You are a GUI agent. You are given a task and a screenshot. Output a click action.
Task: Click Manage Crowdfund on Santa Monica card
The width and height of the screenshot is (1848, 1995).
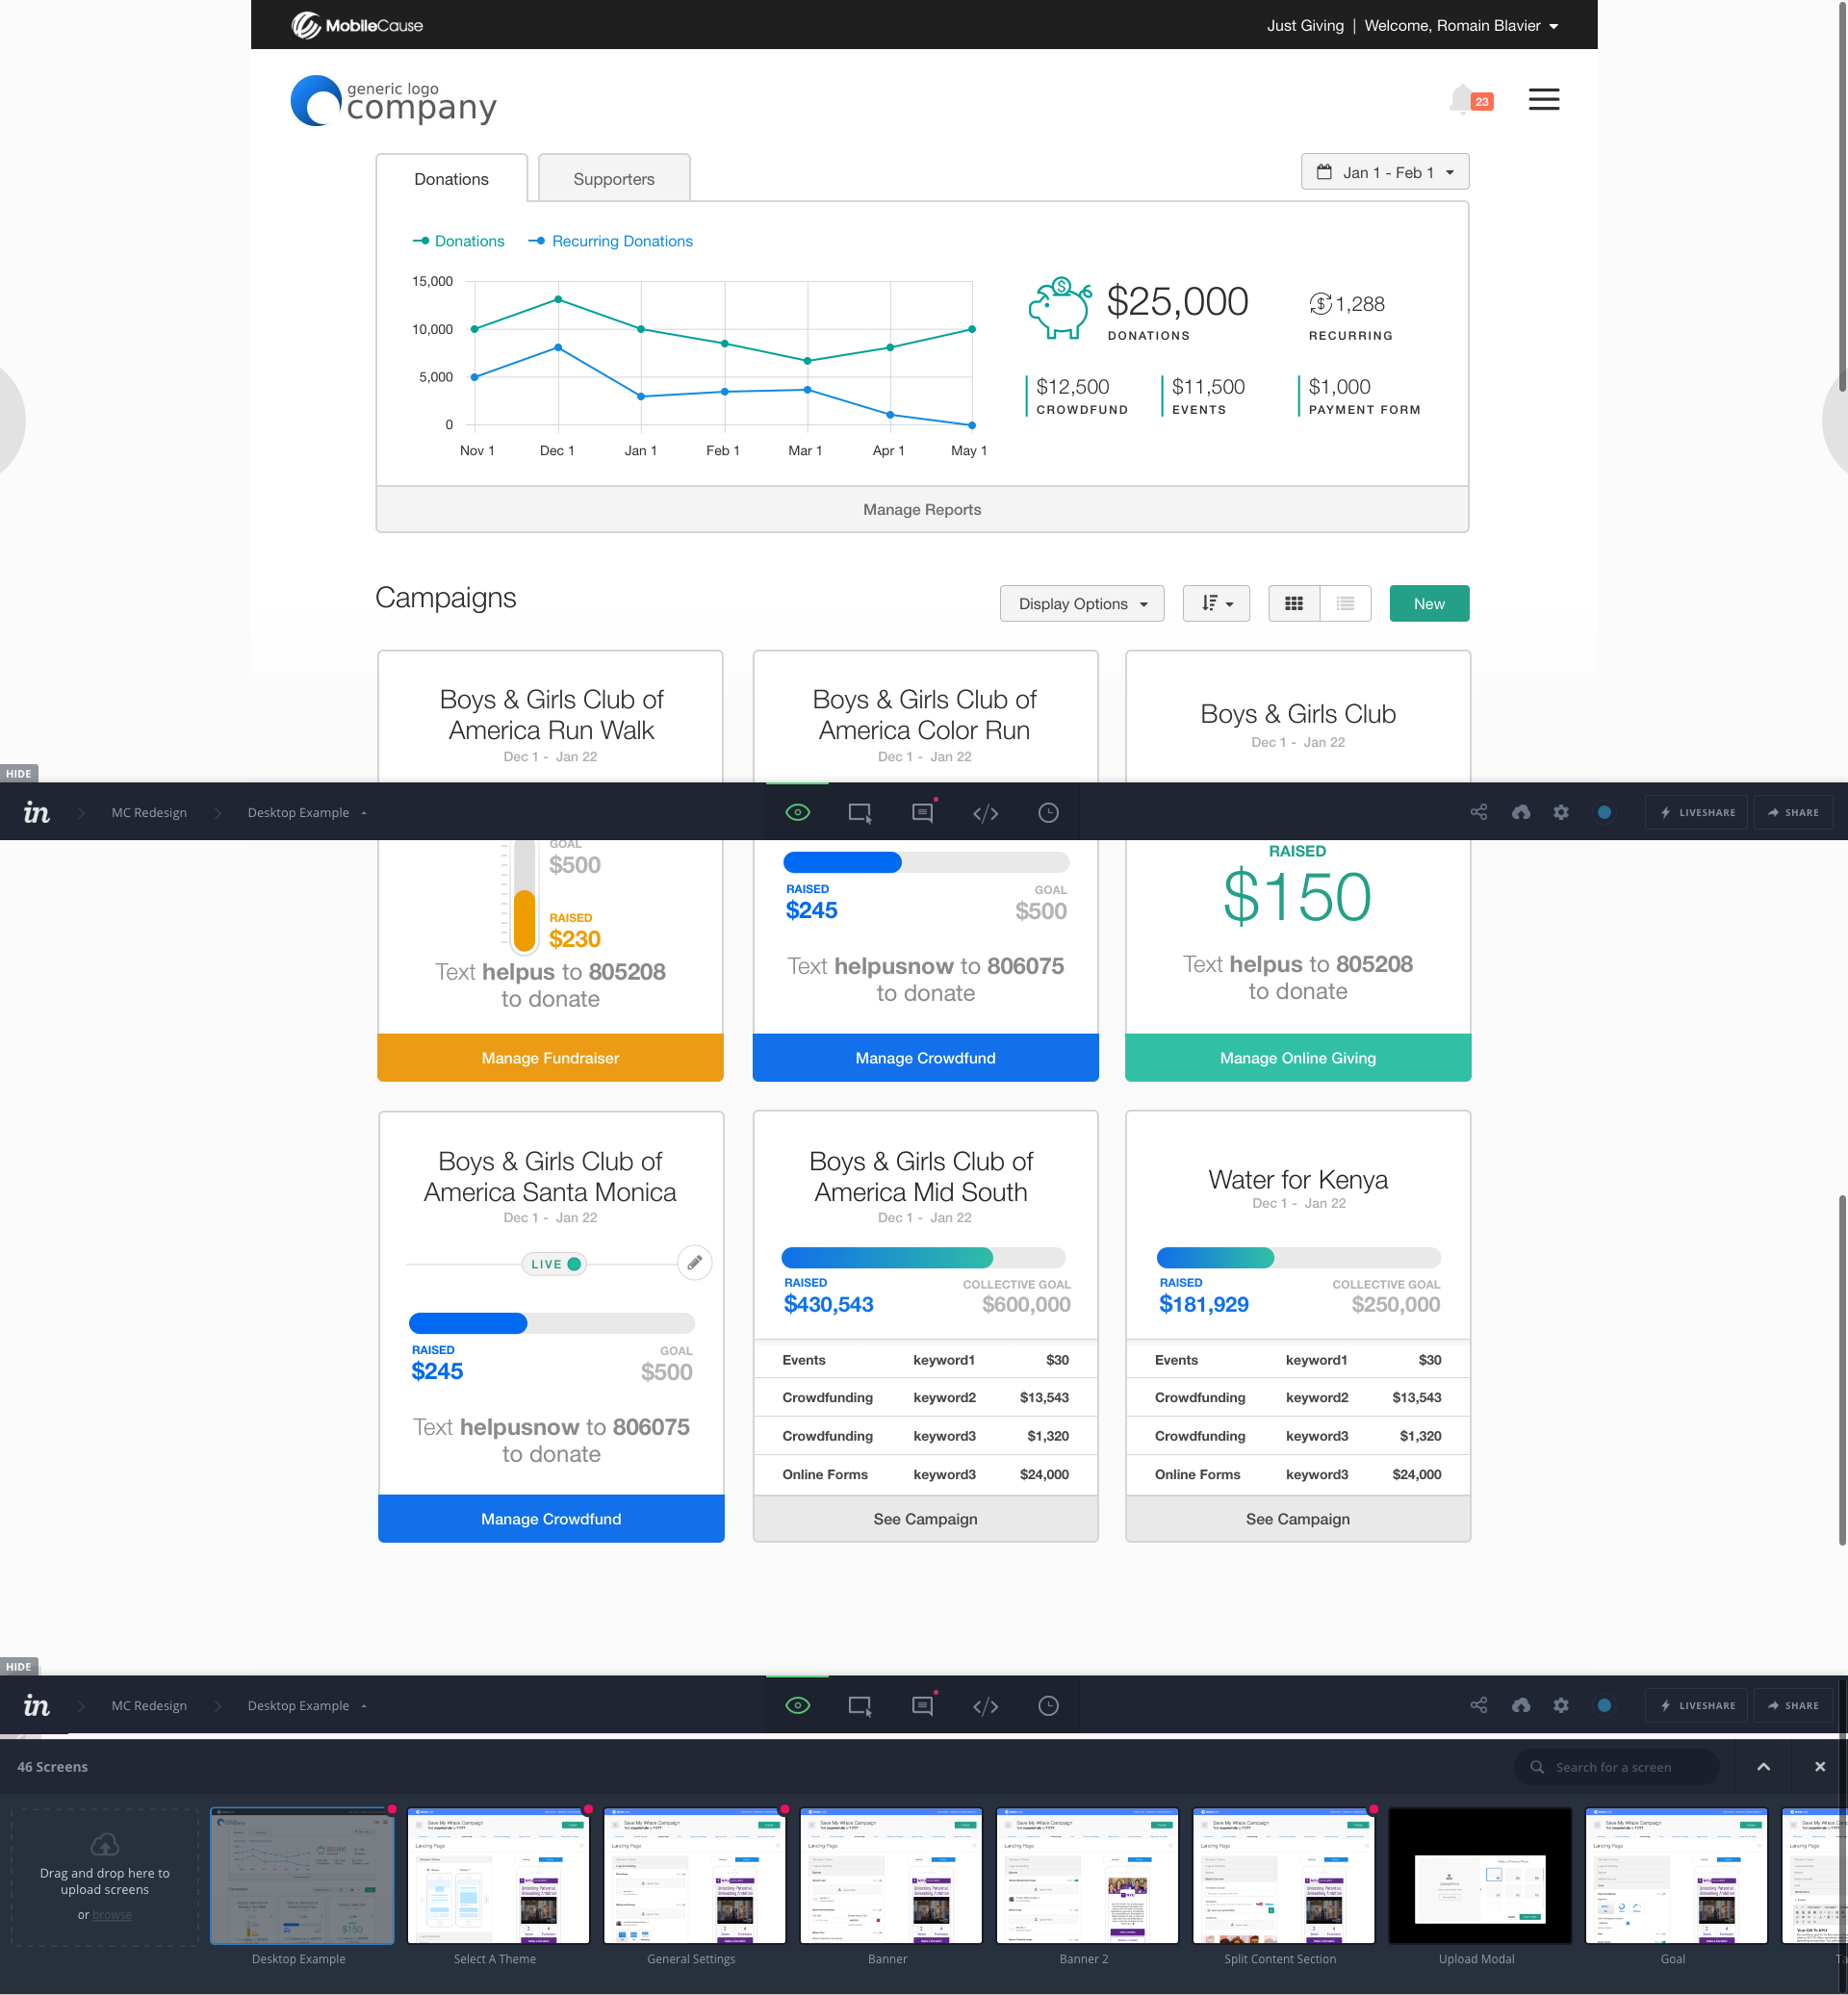coord(550,1518)
